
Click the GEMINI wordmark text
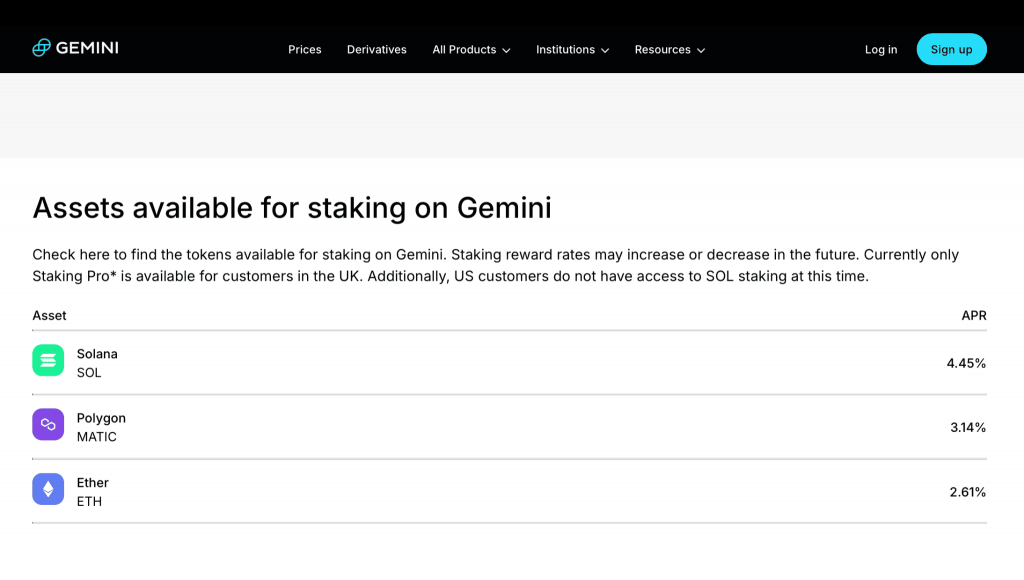click(x=87, y=48)
